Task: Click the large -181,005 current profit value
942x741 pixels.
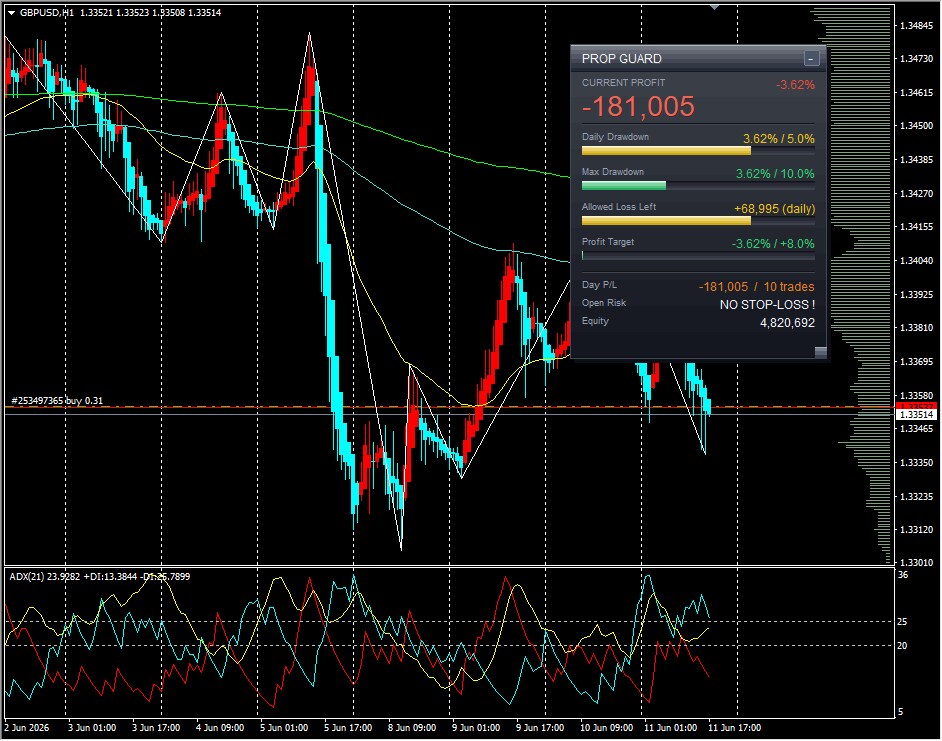Action: 638,107
